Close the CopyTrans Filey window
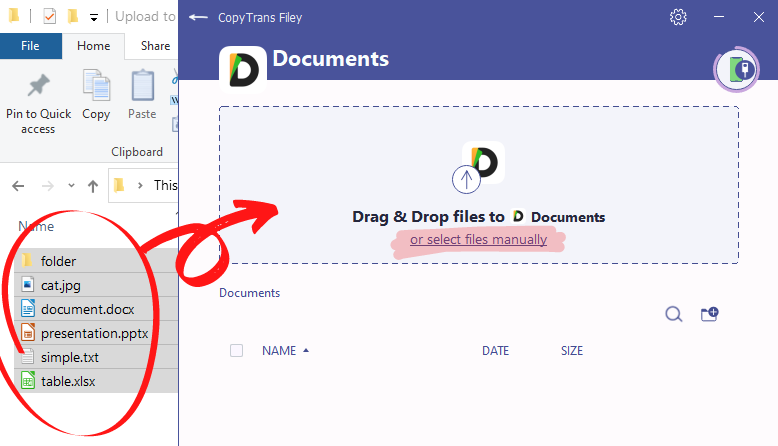Screen dimensions: 778x446 click(759, 17)
